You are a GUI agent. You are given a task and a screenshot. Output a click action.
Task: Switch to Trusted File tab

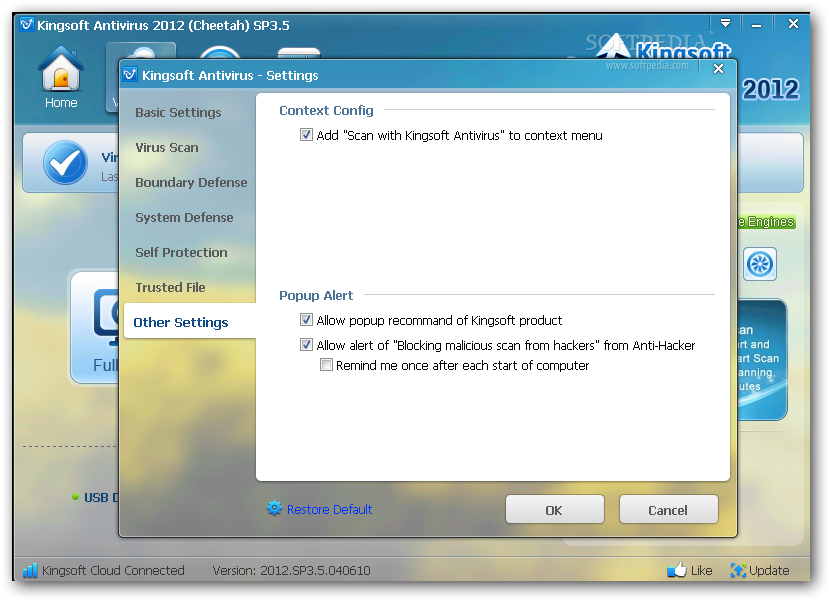170,287
